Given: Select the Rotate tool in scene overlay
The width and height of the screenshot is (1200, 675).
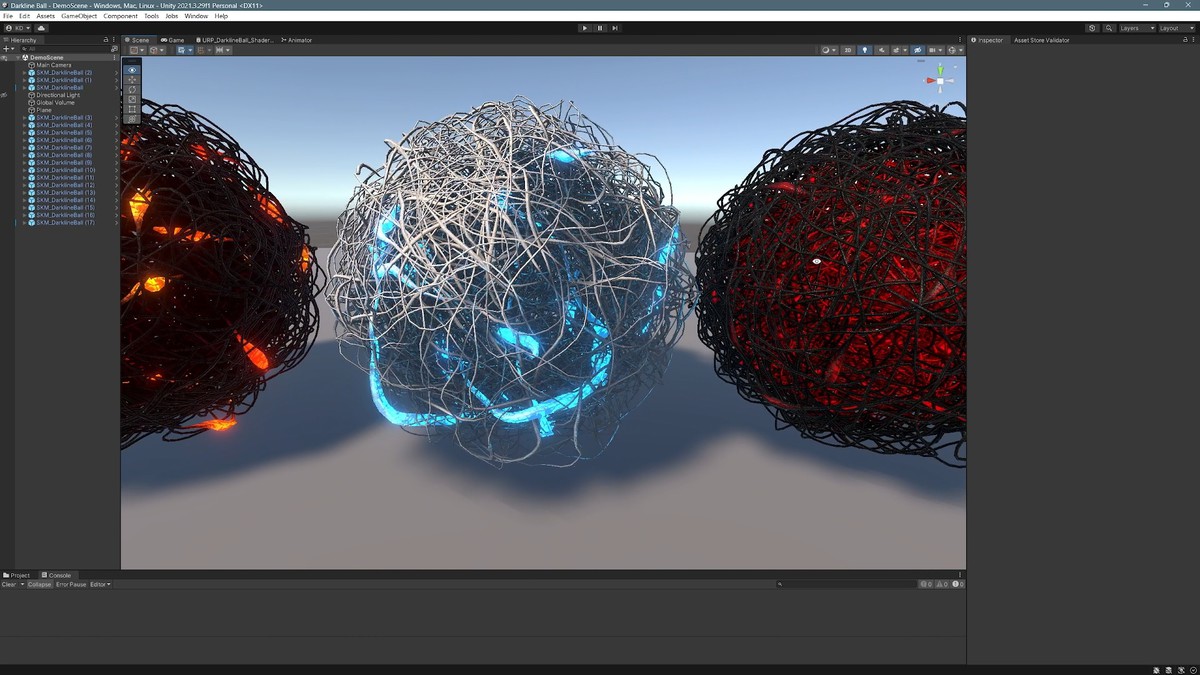Looking at the screenshot, I should coord(132,90).
